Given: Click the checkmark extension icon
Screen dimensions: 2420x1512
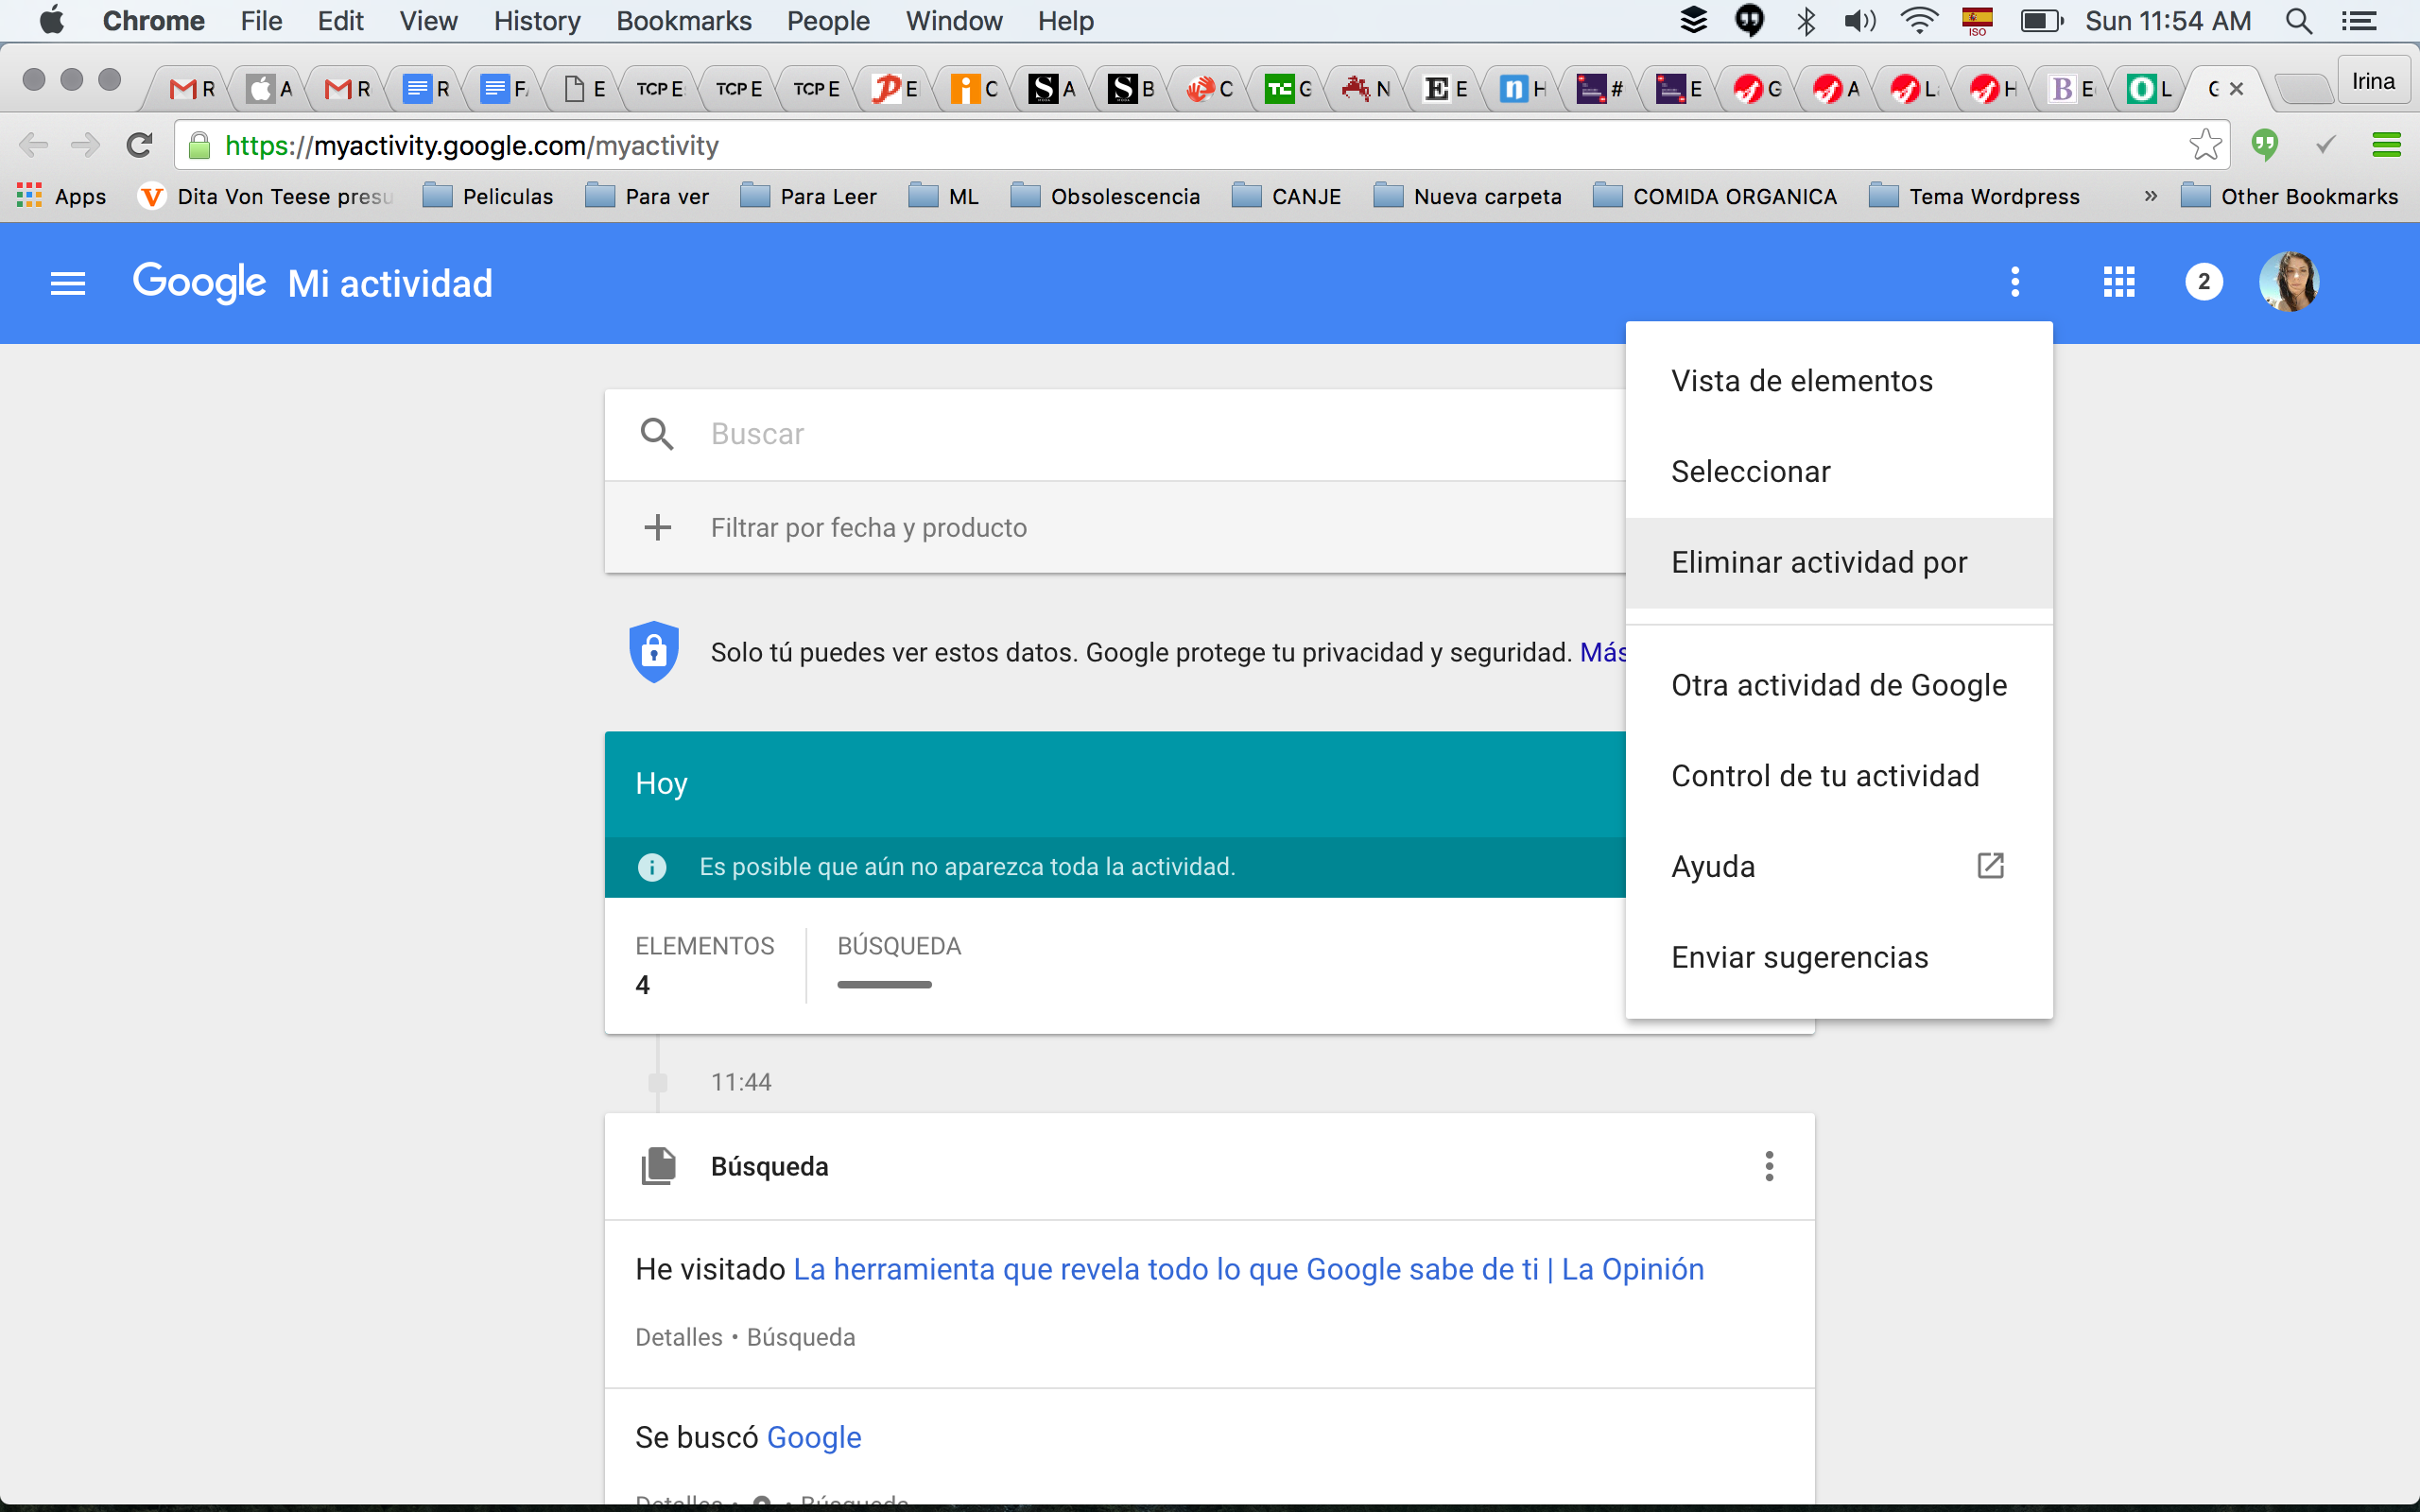Looking at the screenshot, I should [x=2326, y=145].
